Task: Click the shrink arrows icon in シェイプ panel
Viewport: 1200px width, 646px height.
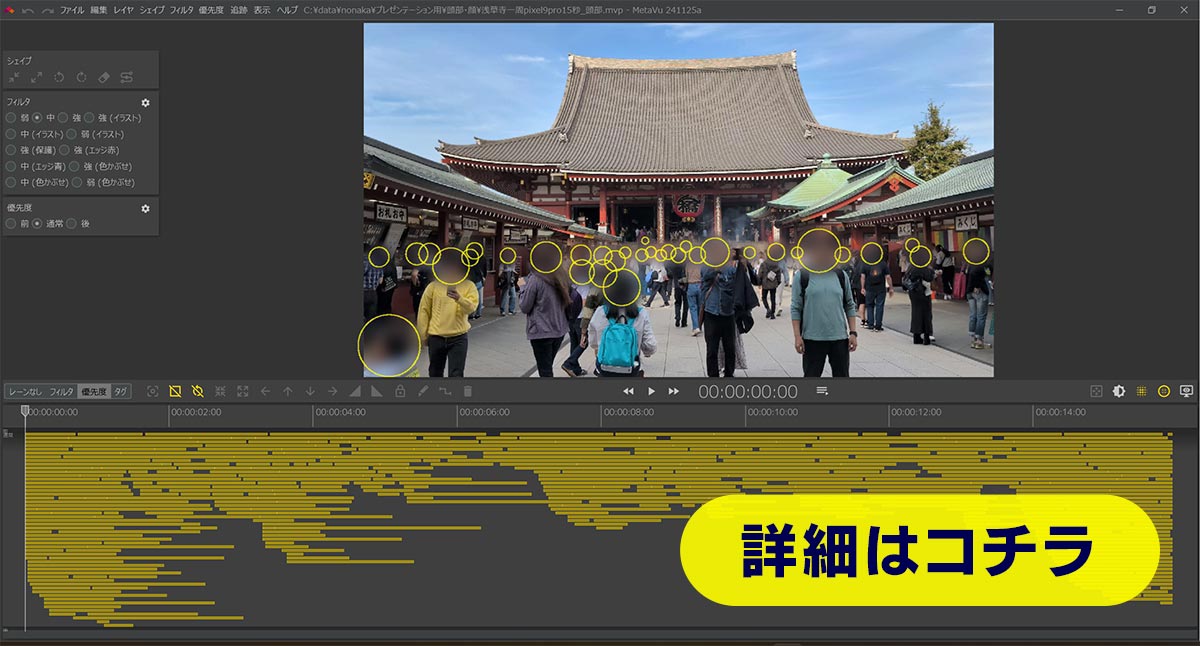Action: click(14, 77)
